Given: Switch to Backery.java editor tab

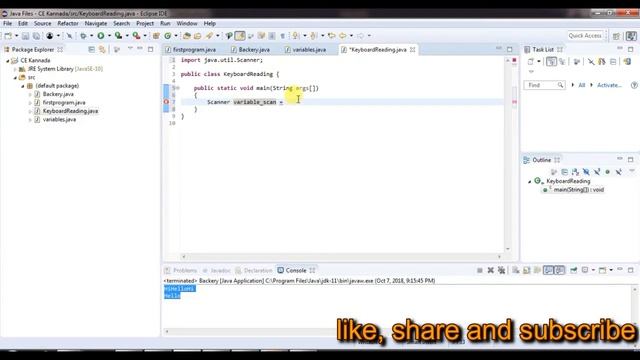Looking at the screenshot, I should point(251,49).
